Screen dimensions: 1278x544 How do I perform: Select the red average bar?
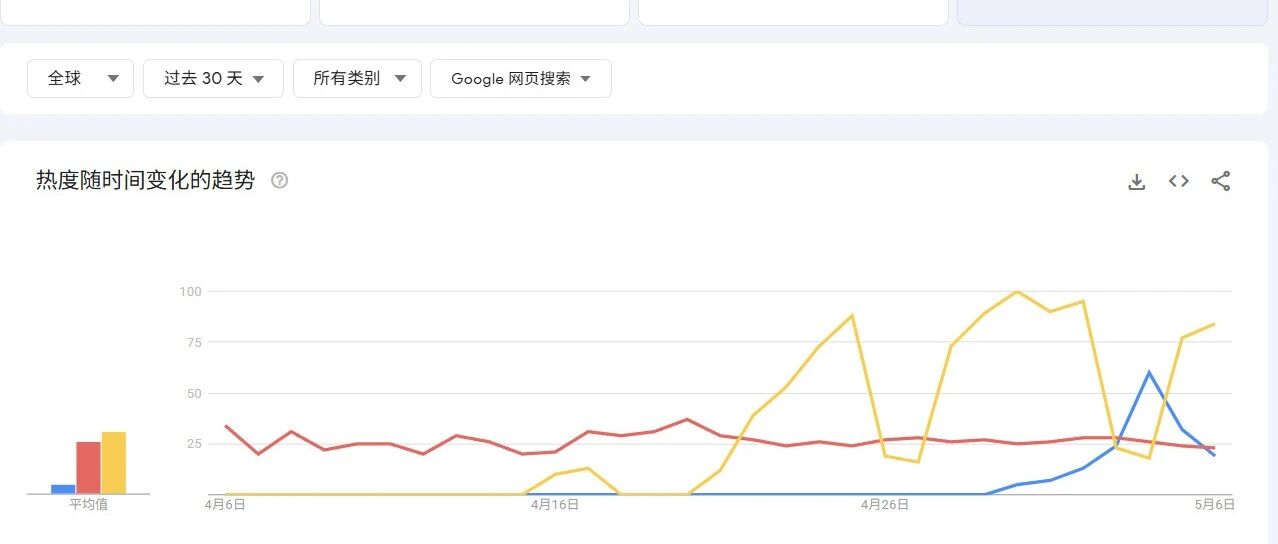(88, 468)
